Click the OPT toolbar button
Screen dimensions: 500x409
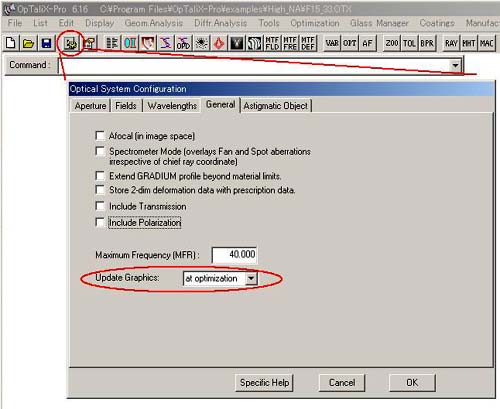(350, 43)
